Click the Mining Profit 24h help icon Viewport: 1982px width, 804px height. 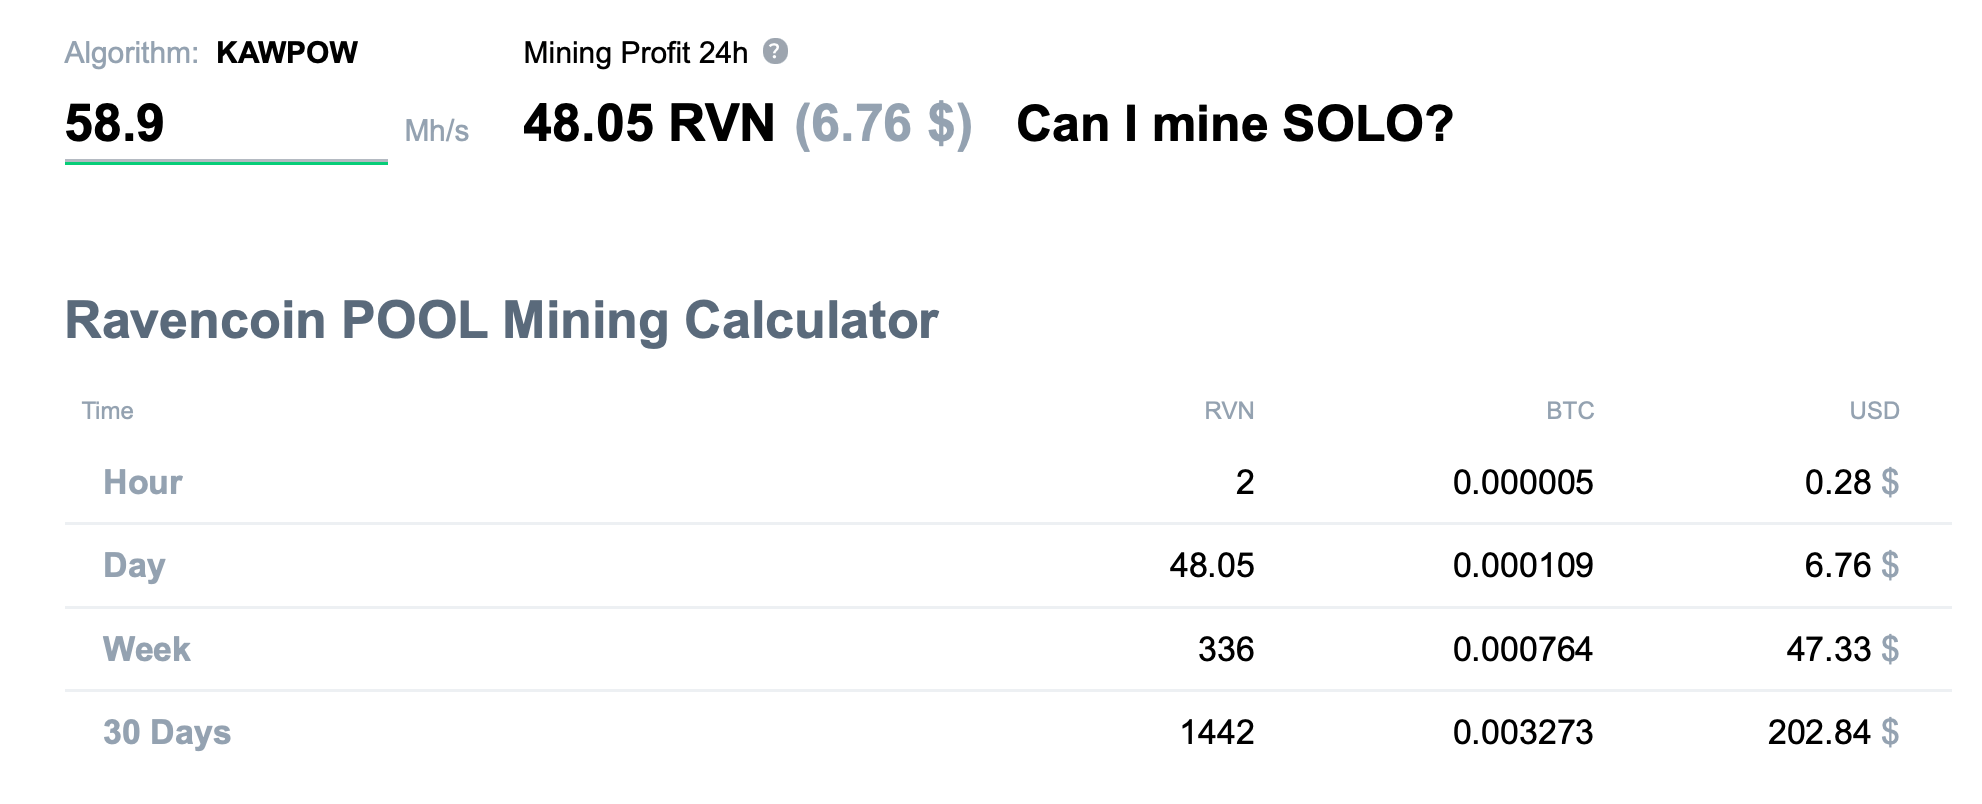point(775,52)
